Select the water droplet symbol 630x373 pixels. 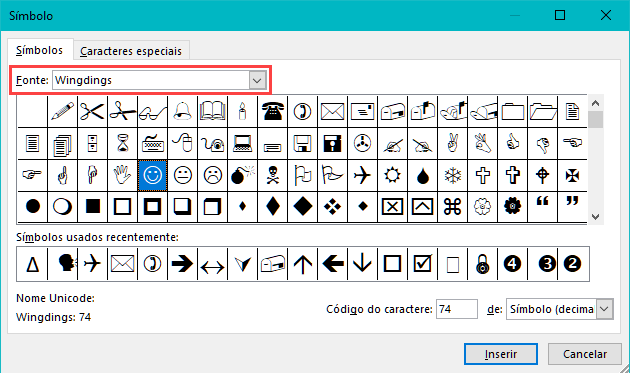tap(423, 175)
